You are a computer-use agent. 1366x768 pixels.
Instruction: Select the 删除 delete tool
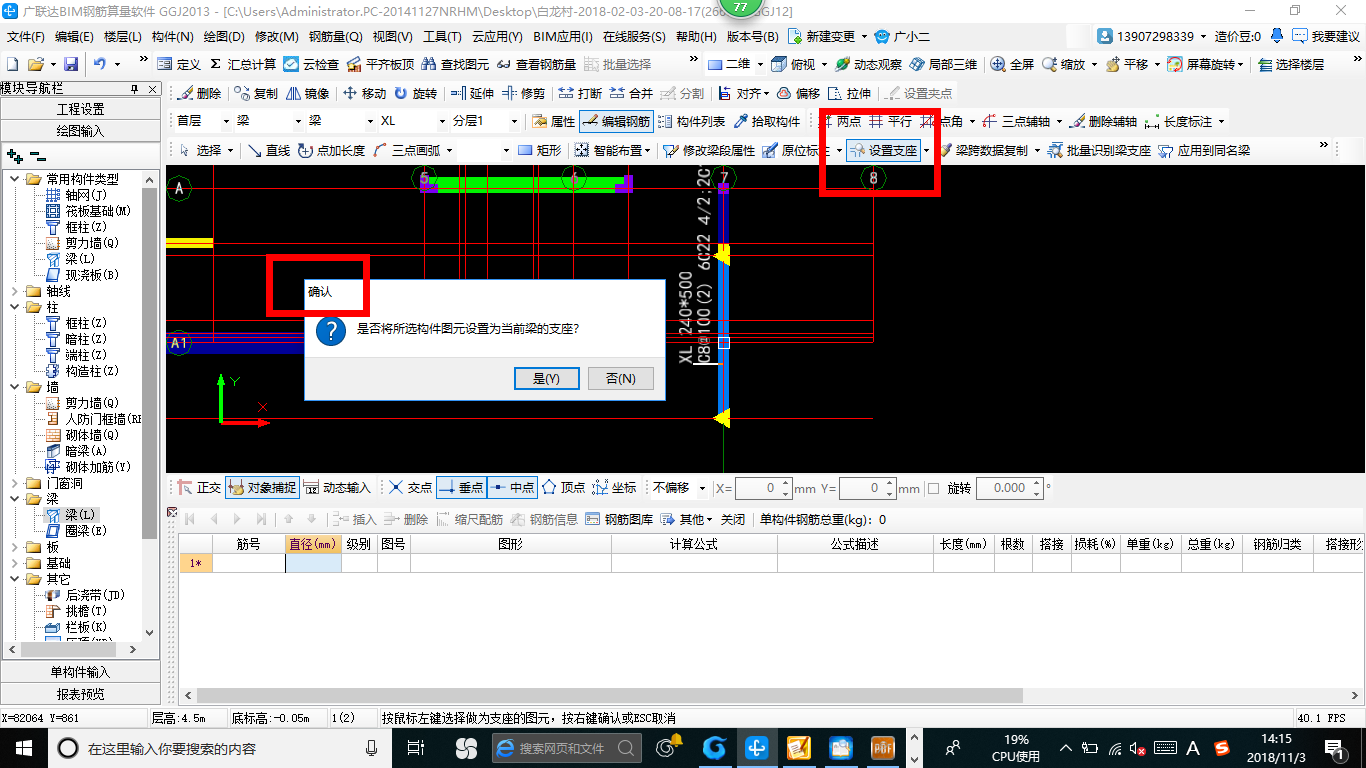point(199,94)
